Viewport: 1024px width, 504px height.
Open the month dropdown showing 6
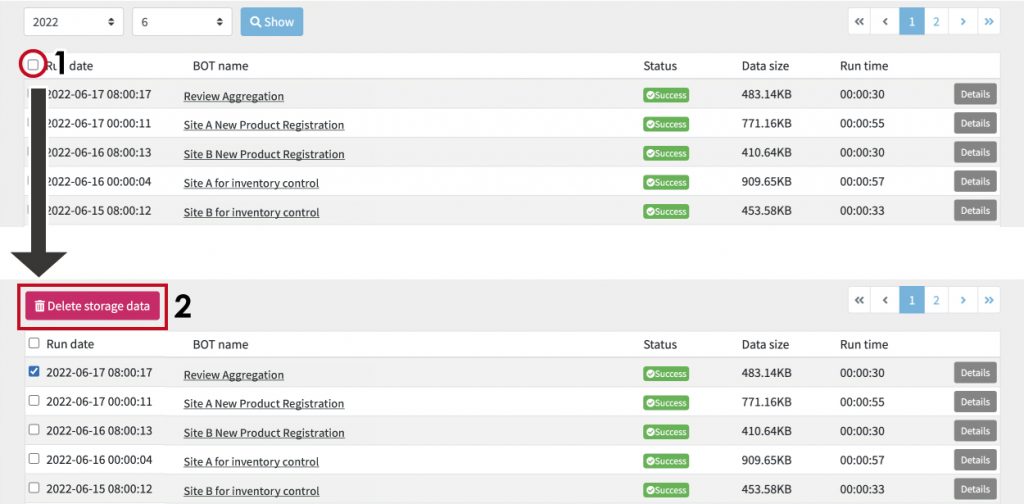click(181, 21)
